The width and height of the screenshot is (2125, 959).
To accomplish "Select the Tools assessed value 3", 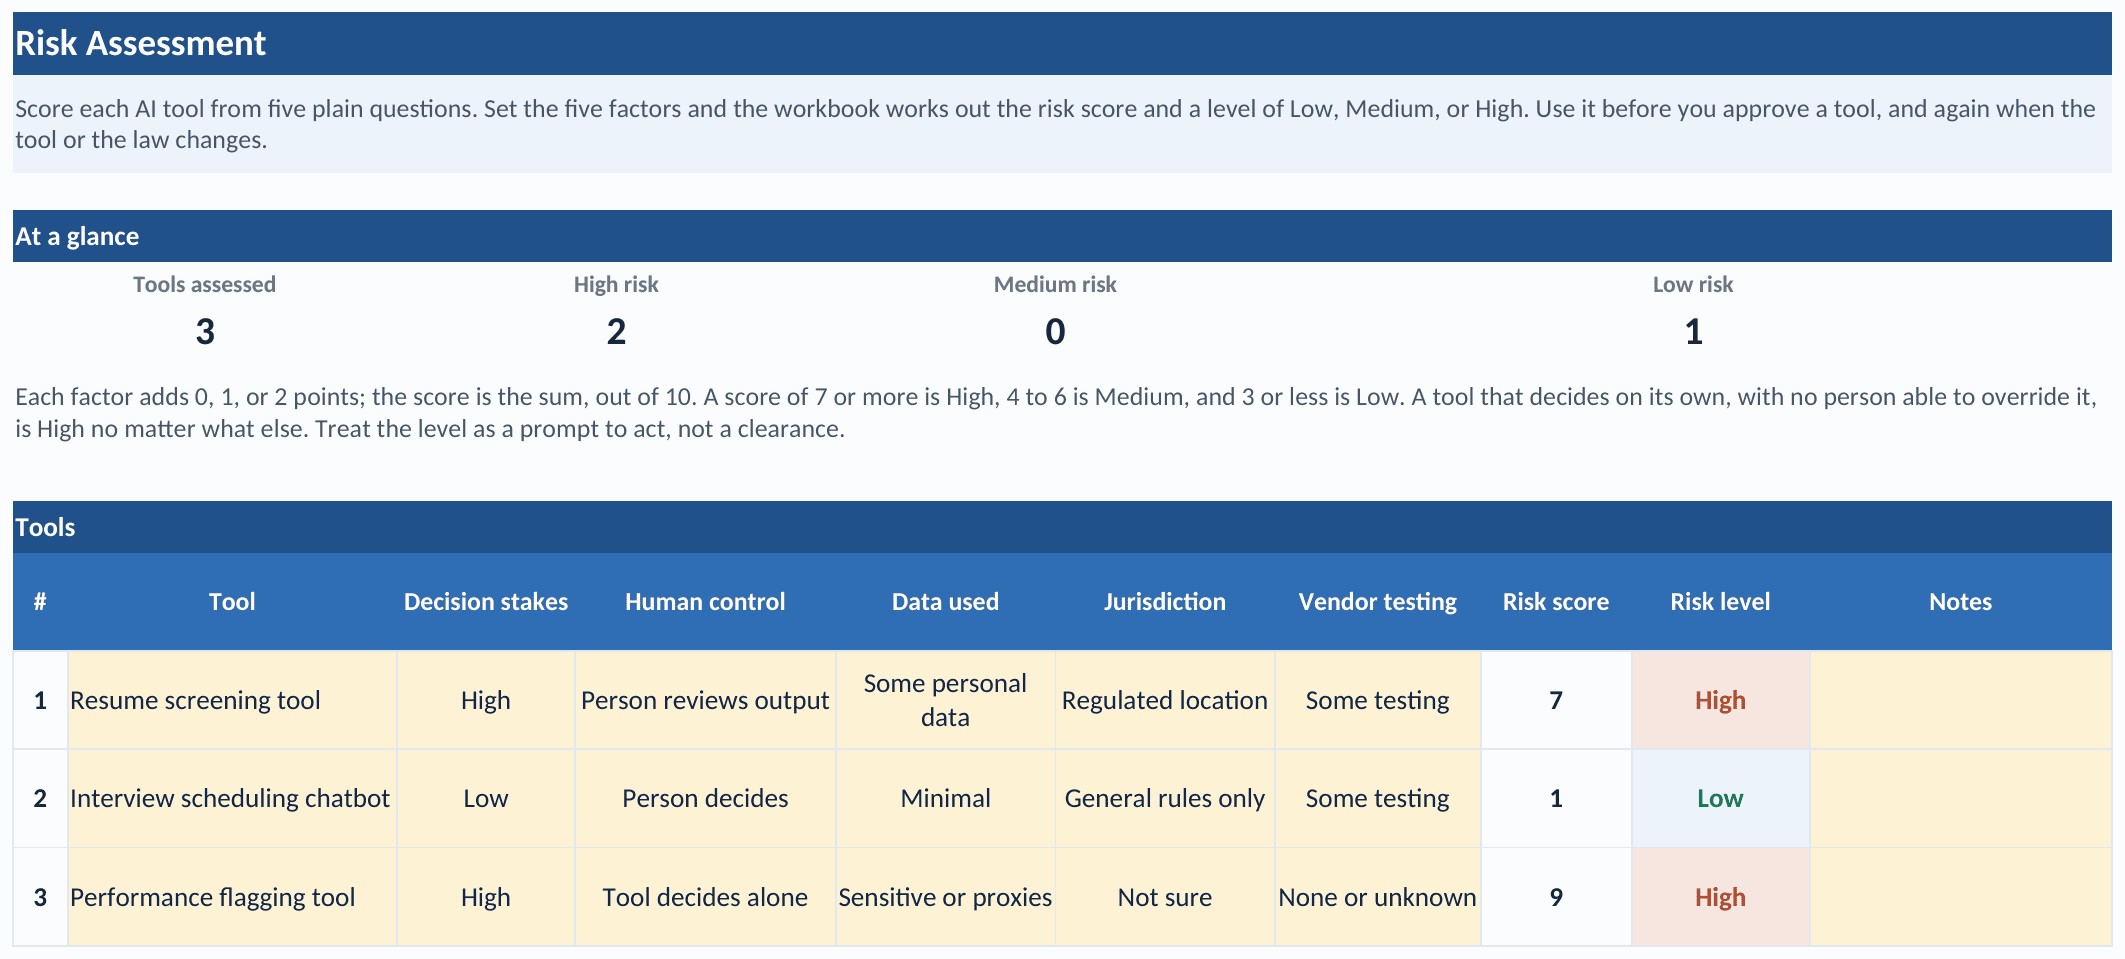I will 205,332.
